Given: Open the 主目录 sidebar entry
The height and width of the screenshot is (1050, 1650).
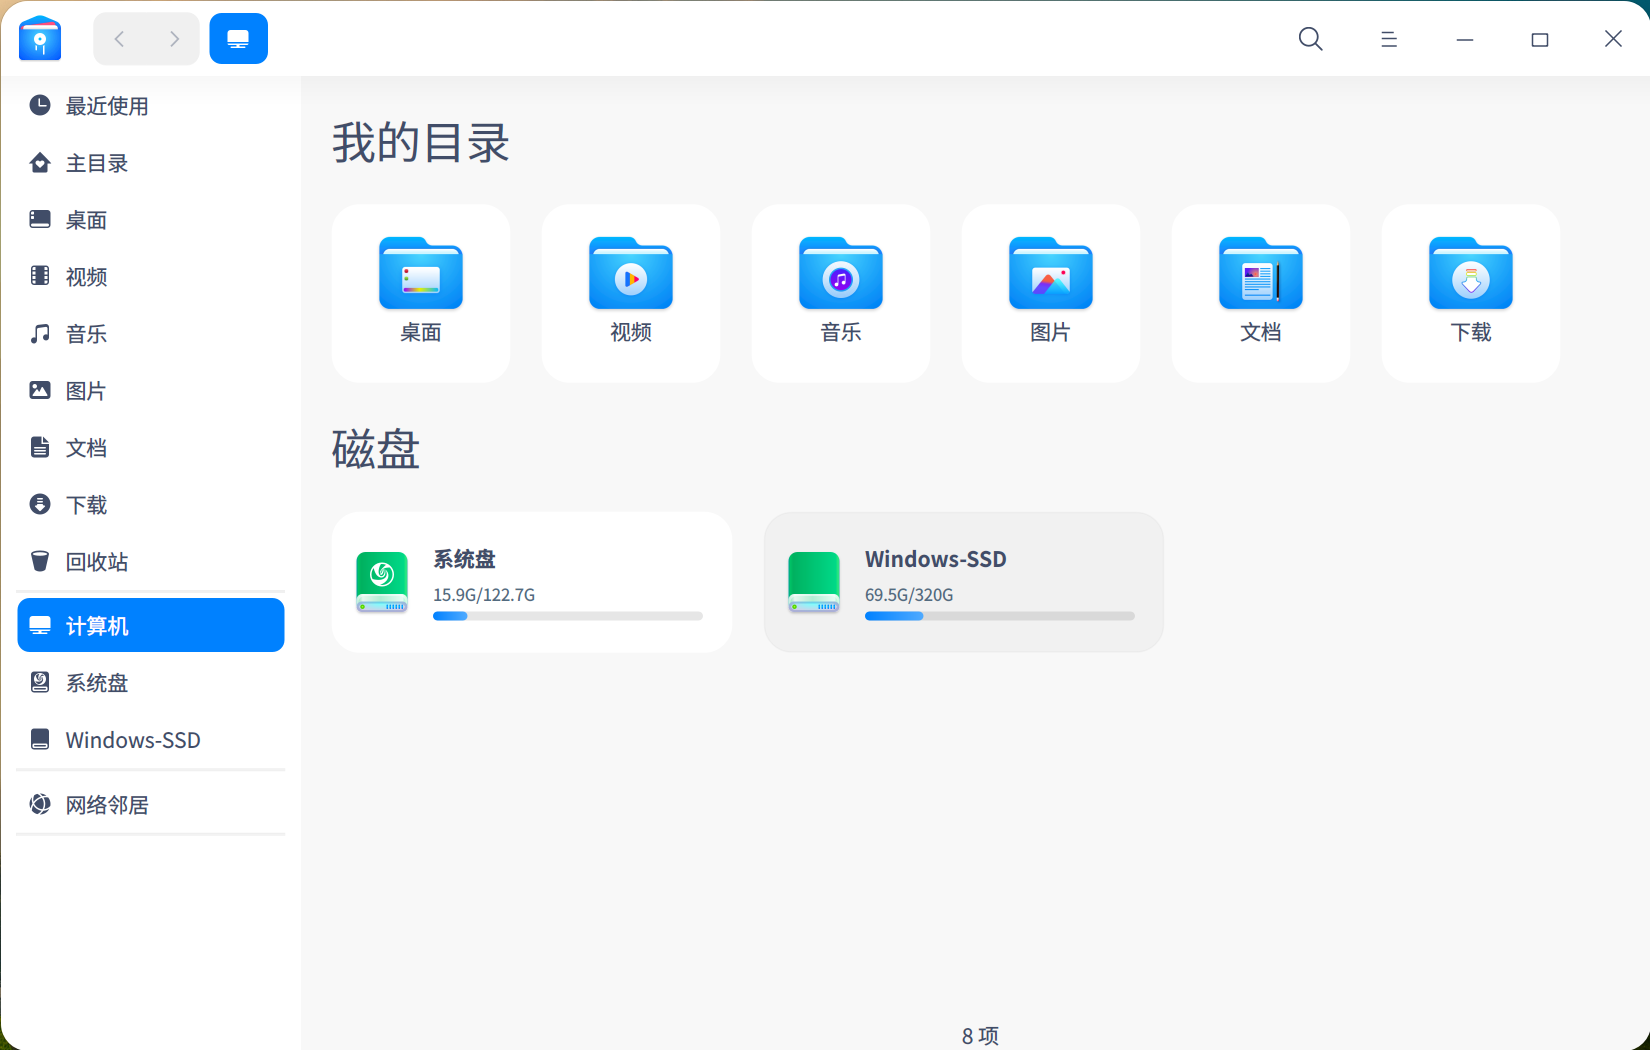Looking at the screenshot, I should click(x=96, y=163).
